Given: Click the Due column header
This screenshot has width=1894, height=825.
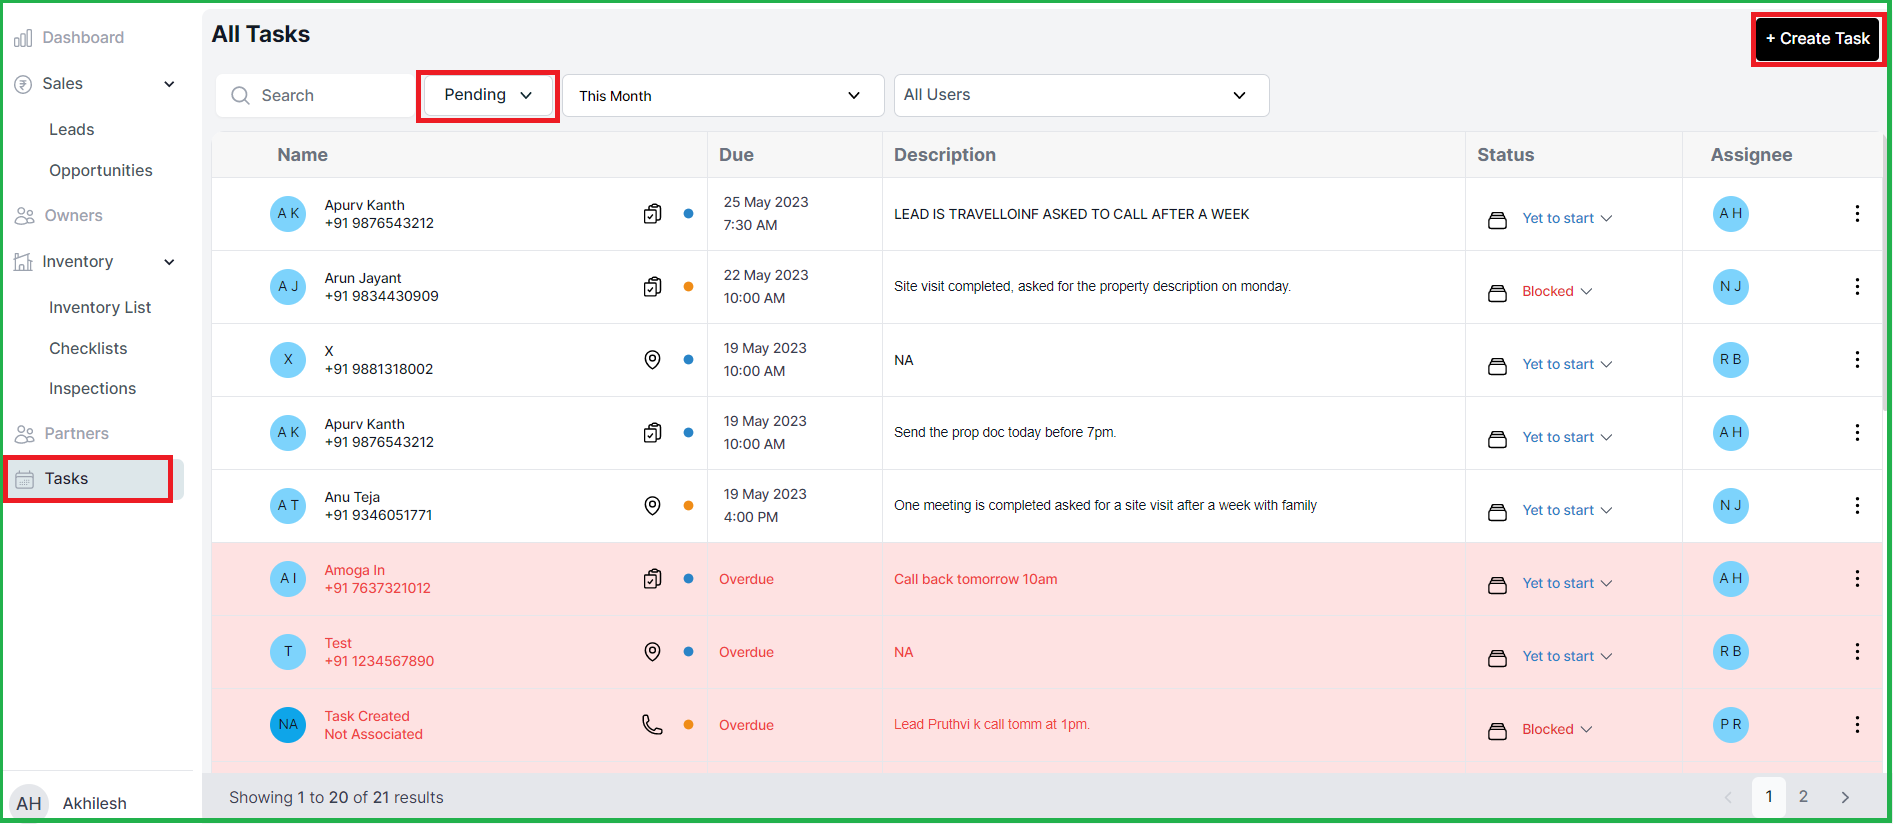Looking at the screenshot, I should [736, 155].
